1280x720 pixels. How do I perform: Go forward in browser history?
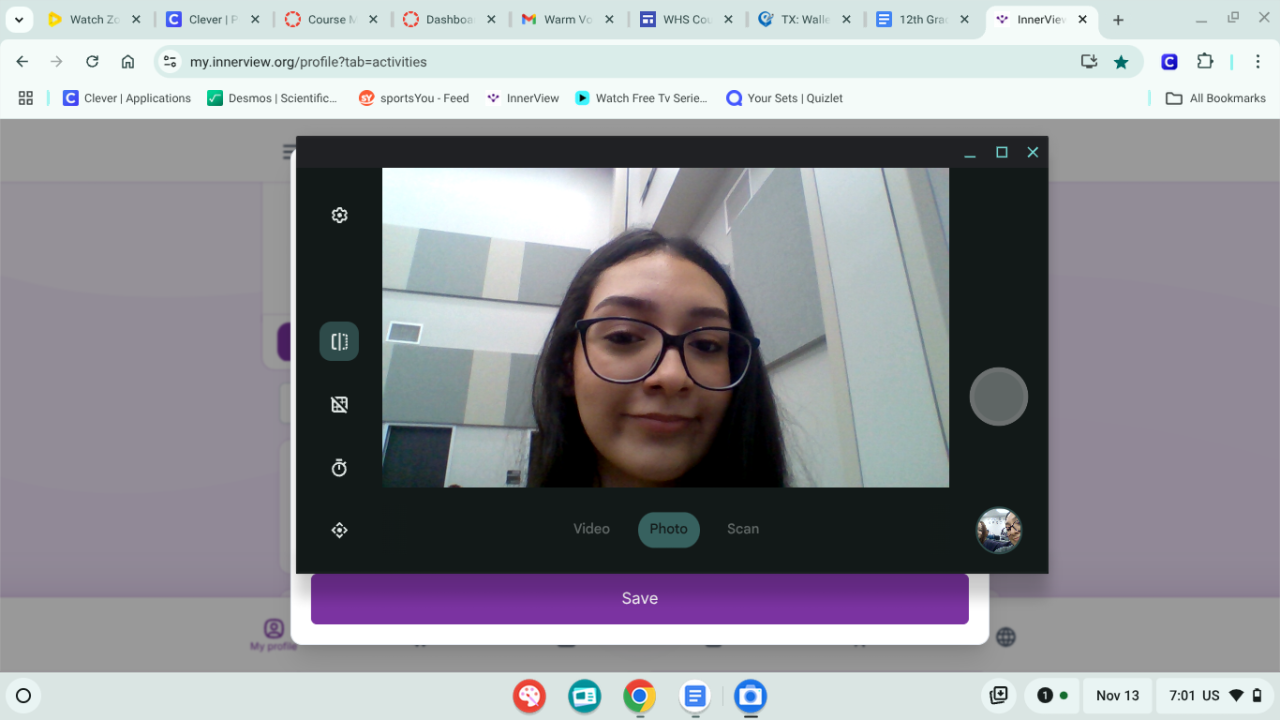pyautogui.click(x=57, y=62)
